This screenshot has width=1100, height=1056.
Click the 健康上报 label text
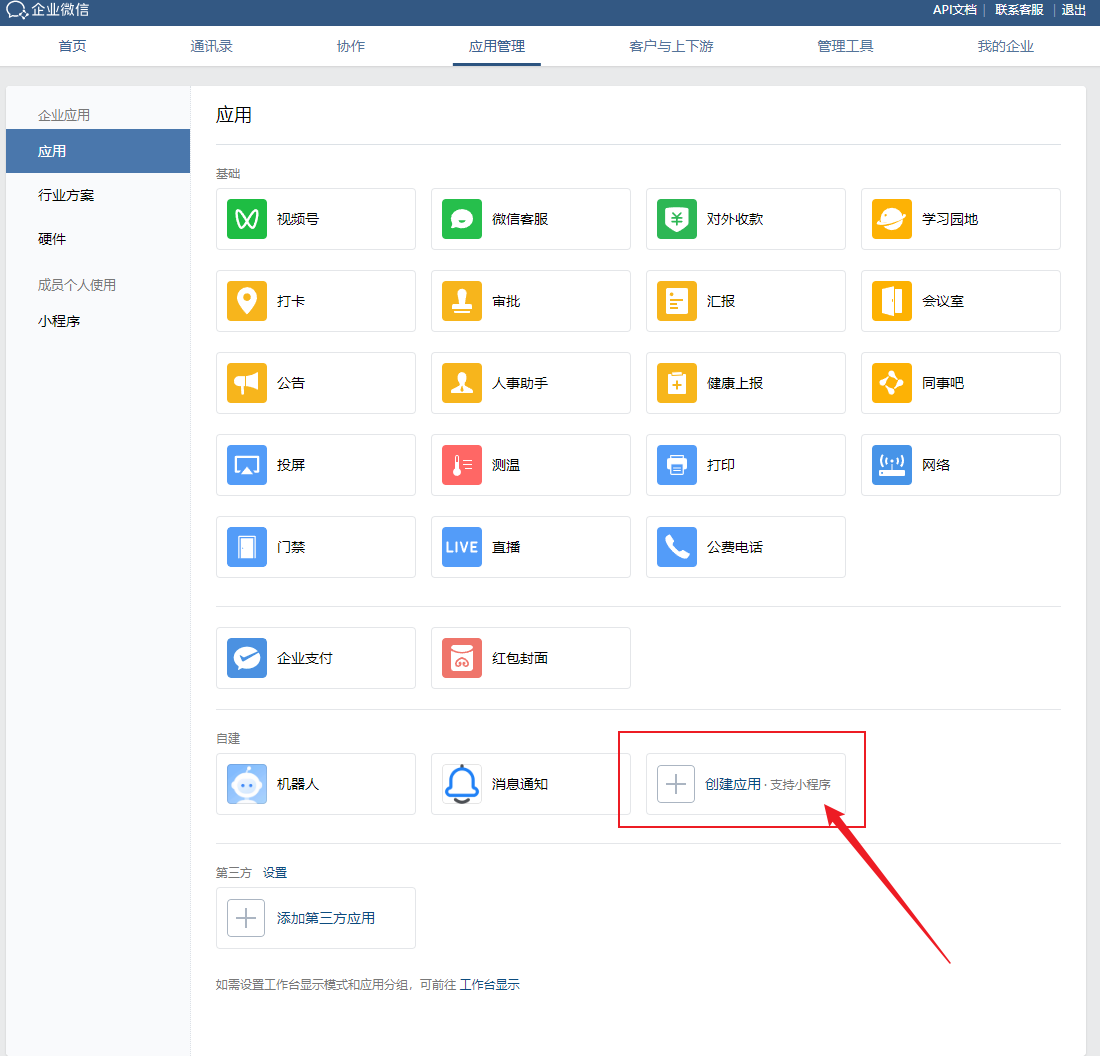tap(735, 383)
